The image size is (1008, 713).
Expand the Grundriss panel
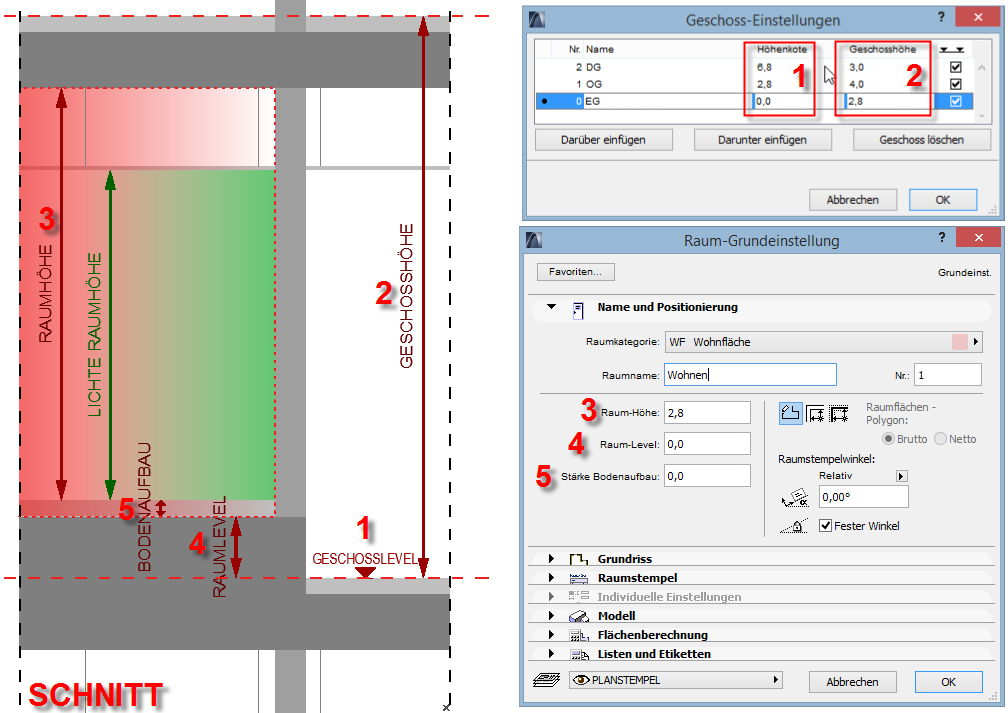551,559
